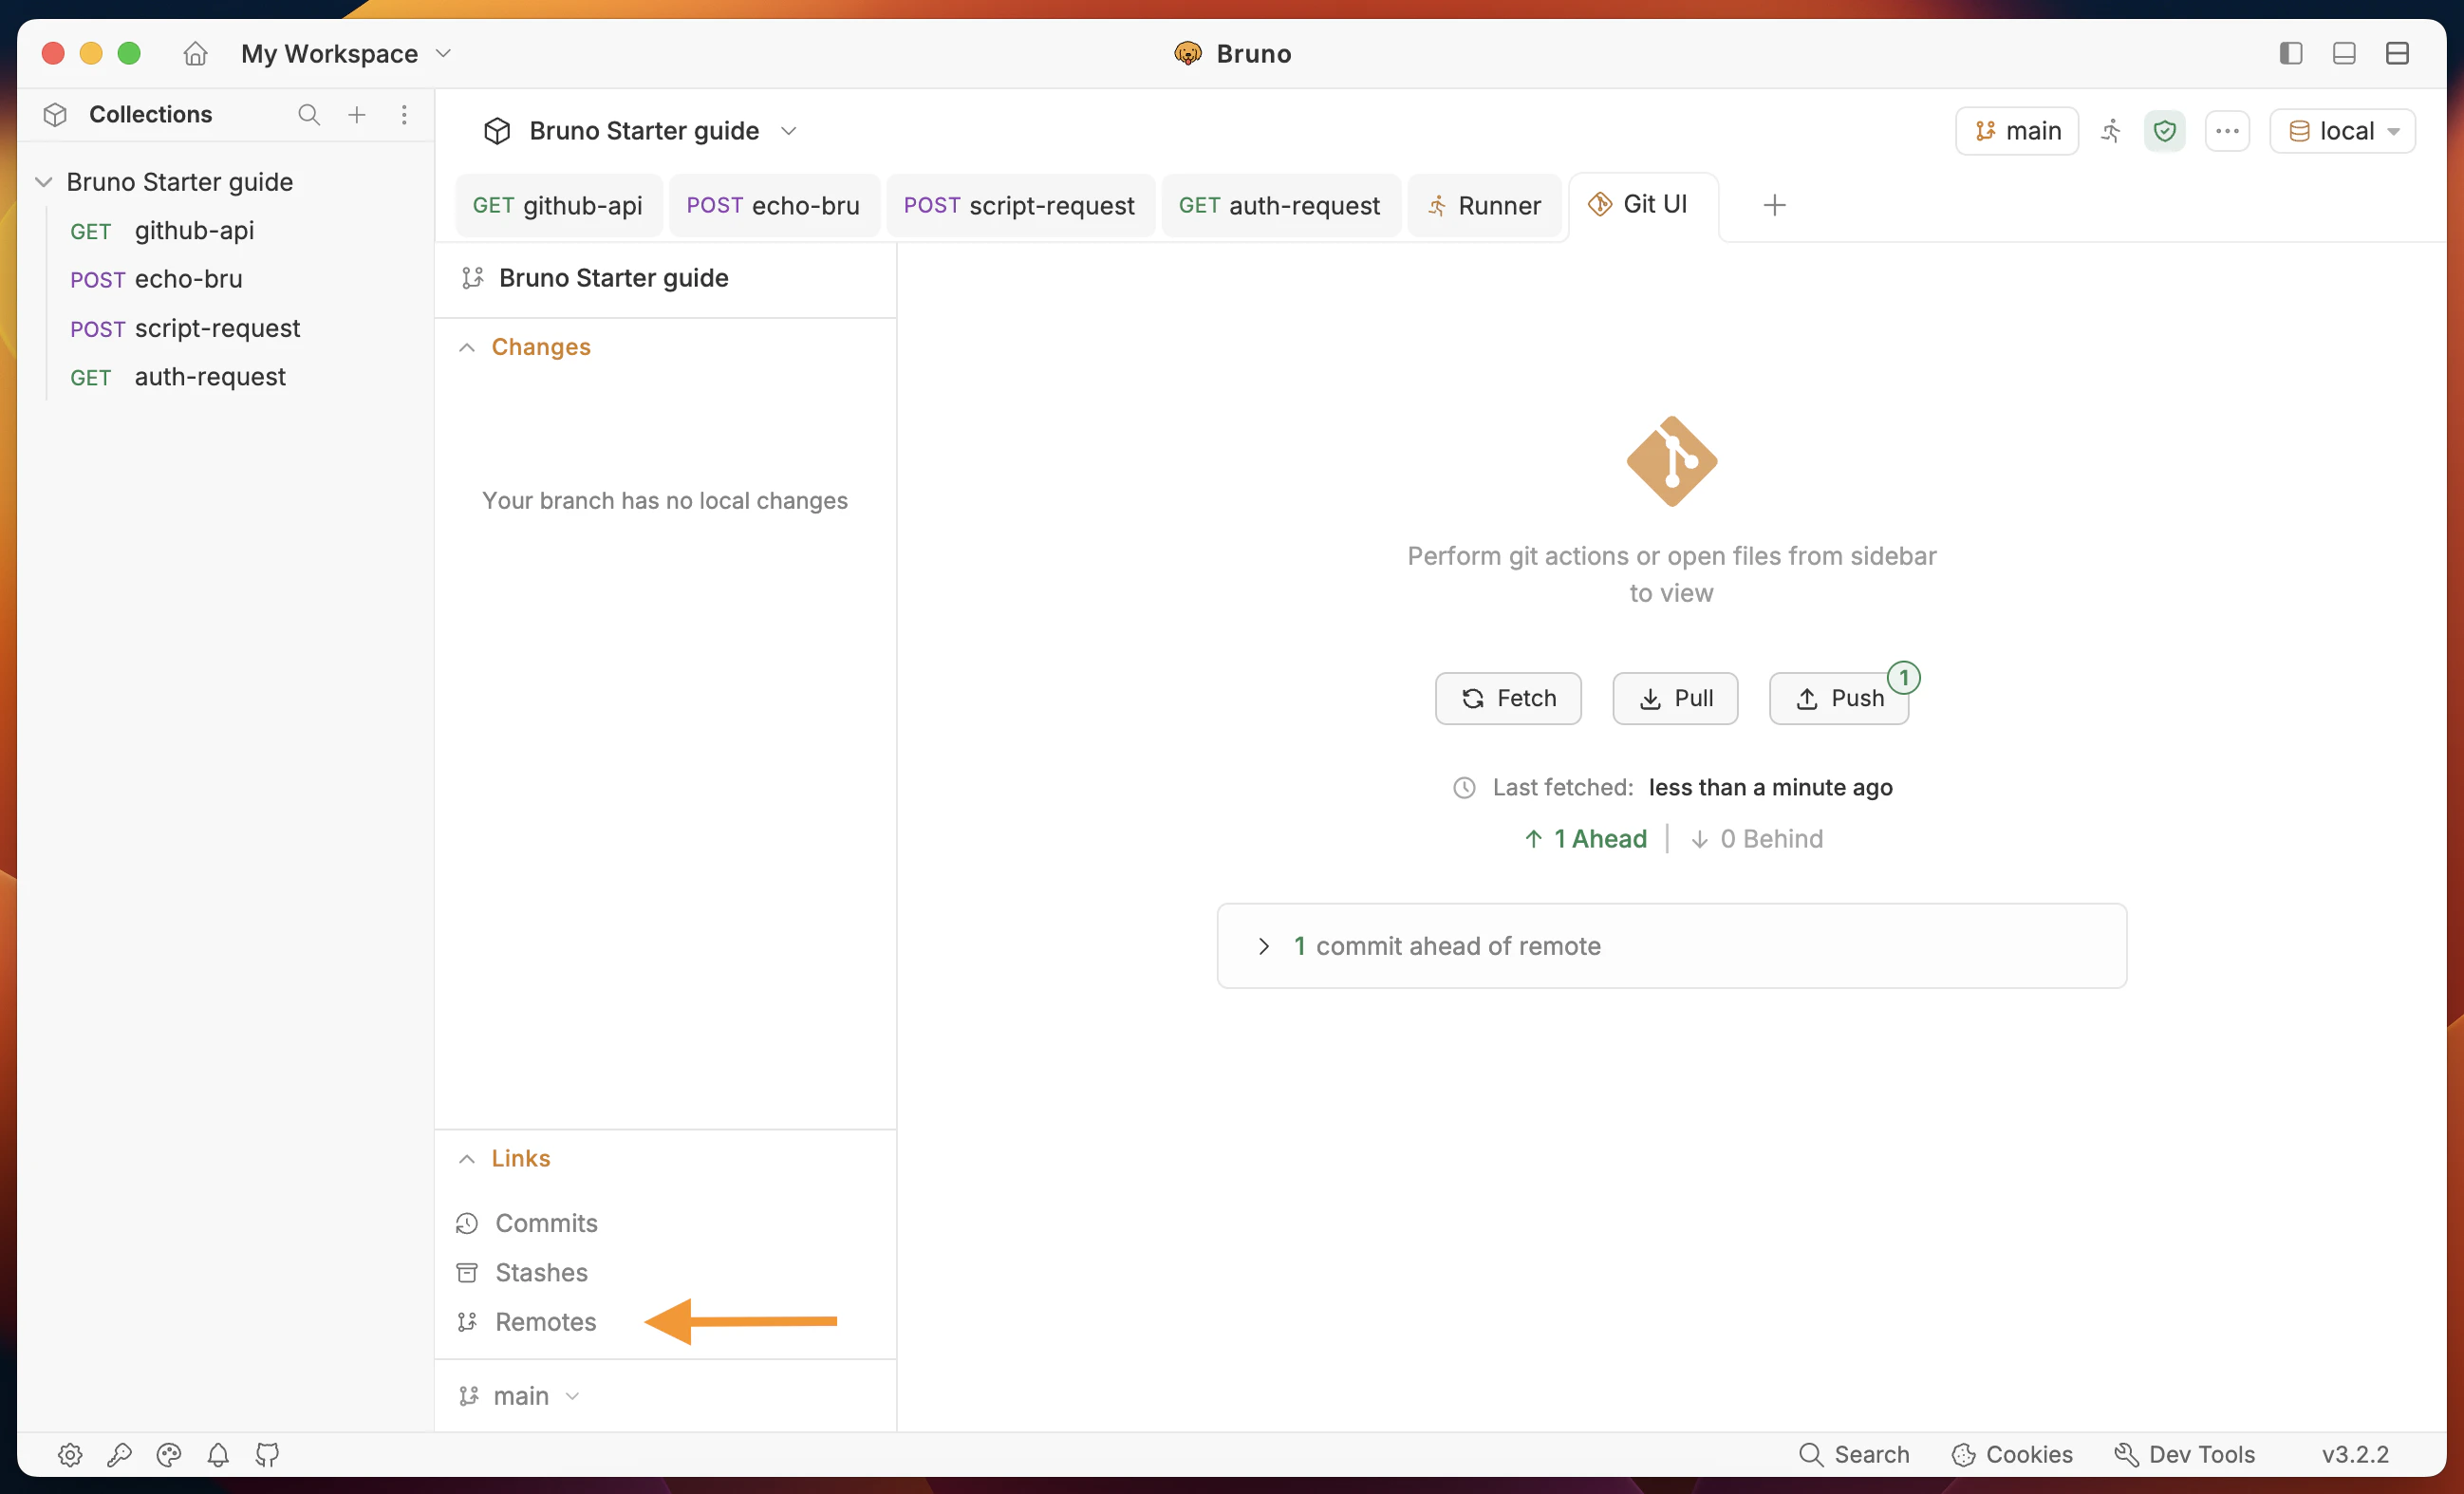The image size is (2464, 1494).
Task: Open preferences gear in status bar
Action: (69, 1455)
